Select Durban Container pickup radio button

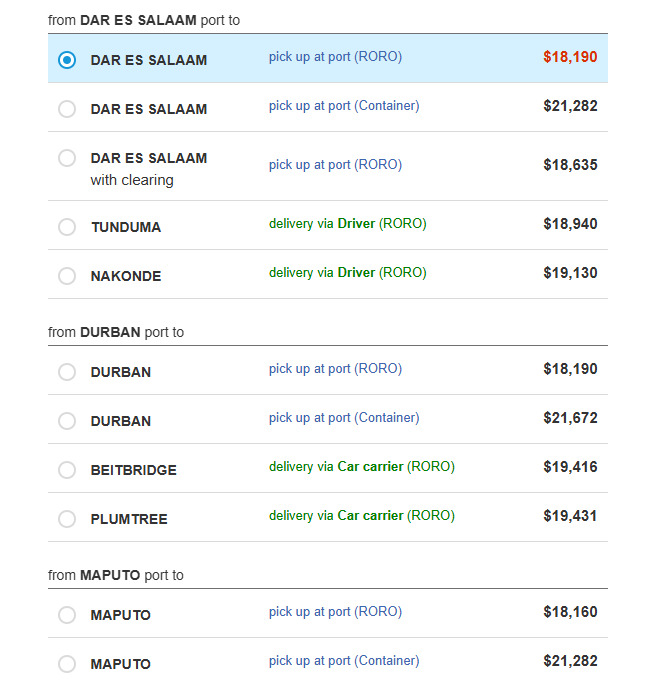coord(67,421)
